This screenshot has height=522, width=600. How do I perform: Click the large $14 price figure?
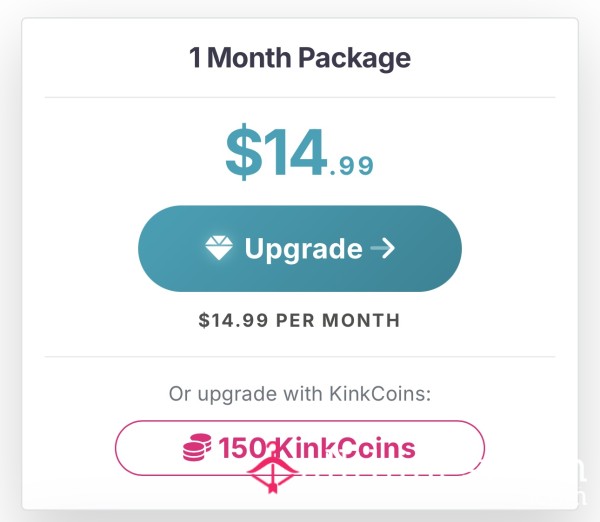pyautogui.click(x=277, y=152)
